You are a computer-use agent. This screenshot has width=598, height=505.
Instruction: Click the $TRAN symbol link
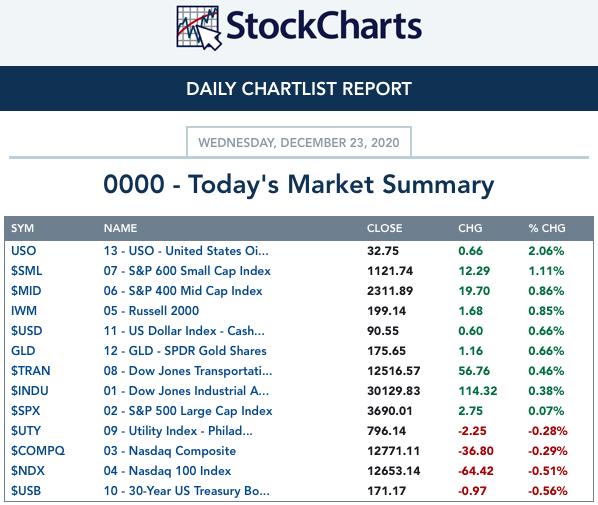(31, 371)
